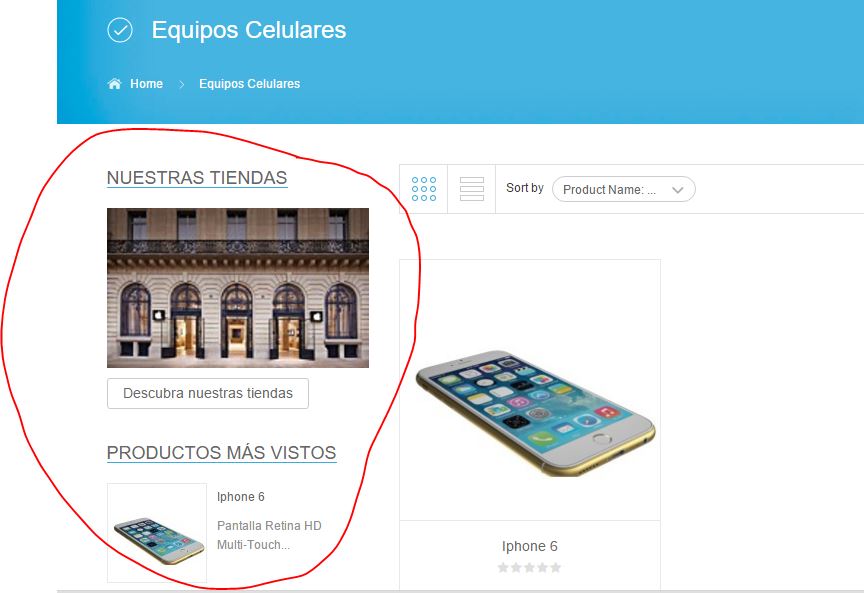Go to Home via breadcrumb link
Viewport: 864px width, 593px height.
click(147, 84)
